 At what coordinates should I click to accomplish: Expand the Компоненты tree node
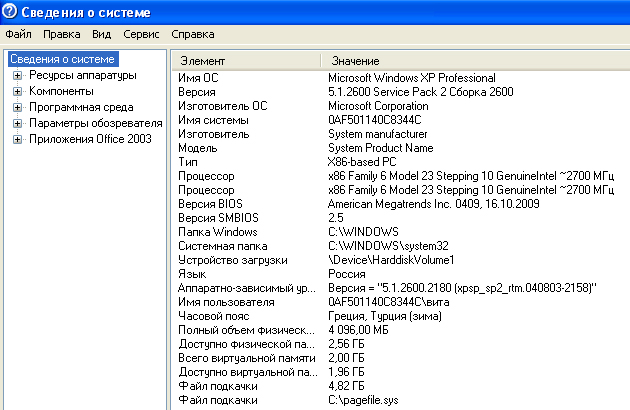click(x=17, y=91)
